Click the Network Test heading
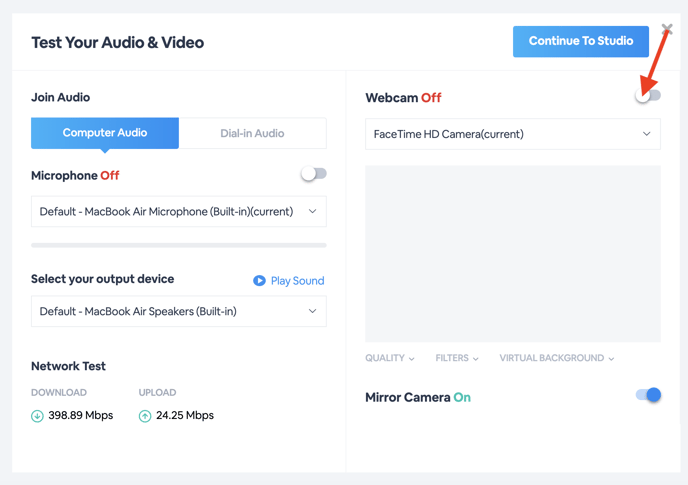This screenshot has width=688, height=485. 68,366
